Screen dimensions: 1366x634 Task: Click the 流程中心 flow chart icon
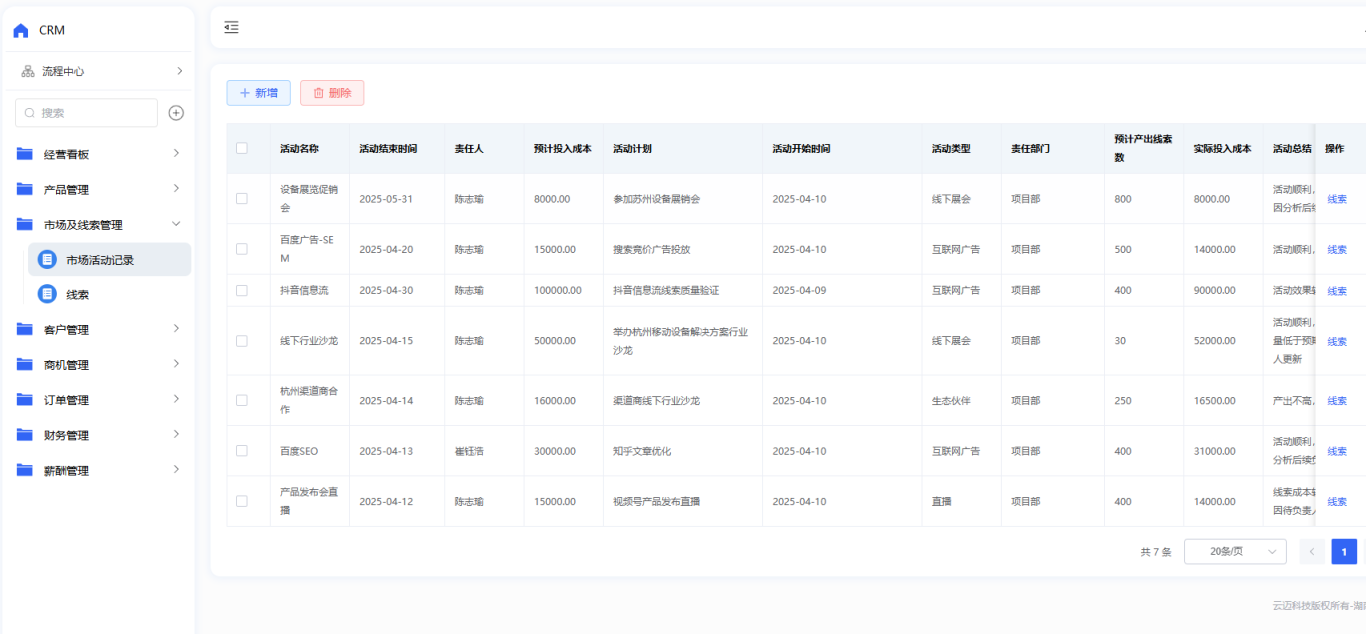tap(28, 71)
